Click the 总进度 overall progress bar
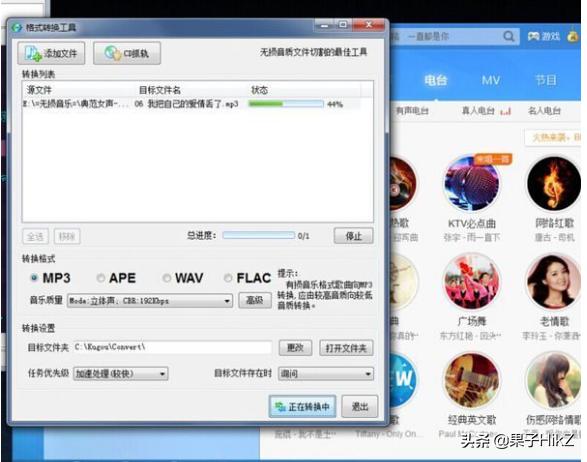 (259, 235)
